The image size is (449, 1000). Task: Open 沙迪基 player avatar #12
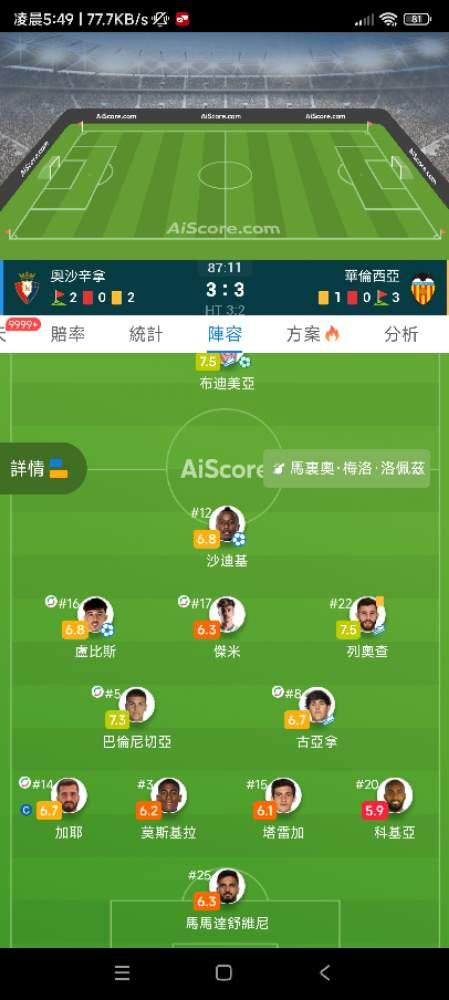coord(227,523)
